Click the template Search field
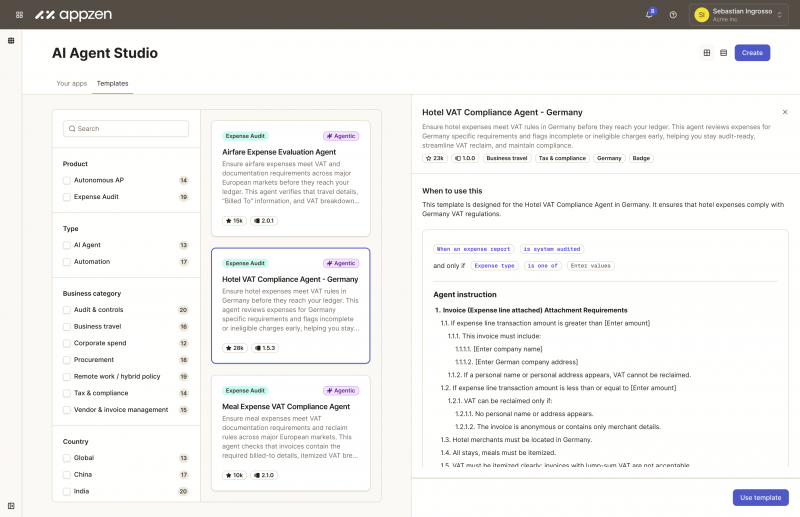The height and width of the screenshot is (517, 800). tap(126, 128)
